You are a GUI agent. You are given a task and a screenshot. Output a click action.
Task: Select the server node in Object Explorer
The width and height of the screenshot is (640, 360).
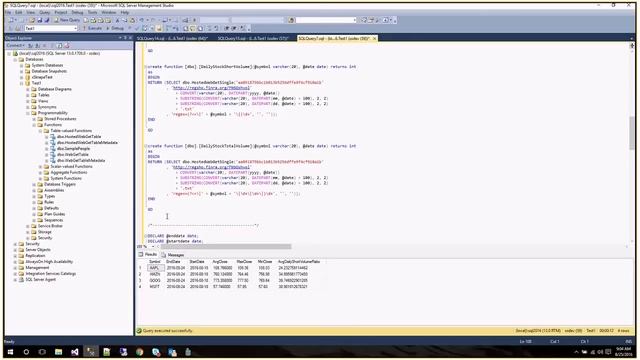tap(59, 53)
